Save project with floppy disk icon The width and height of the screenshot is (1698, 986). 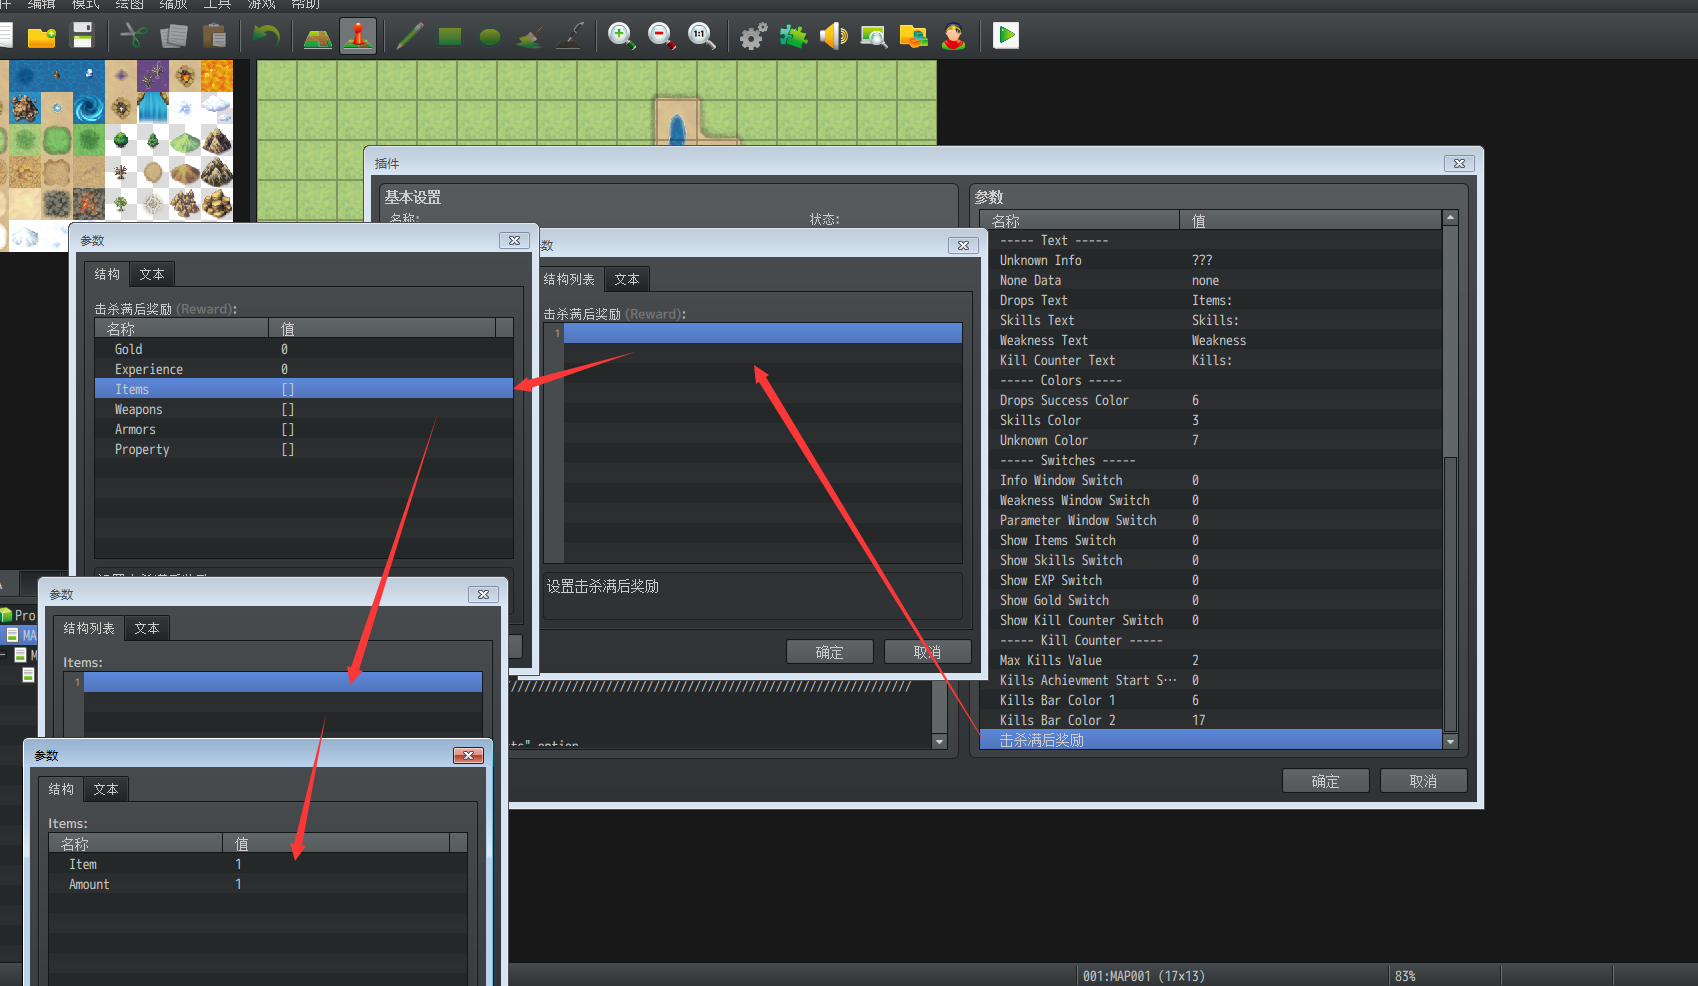tap(83, 37)
